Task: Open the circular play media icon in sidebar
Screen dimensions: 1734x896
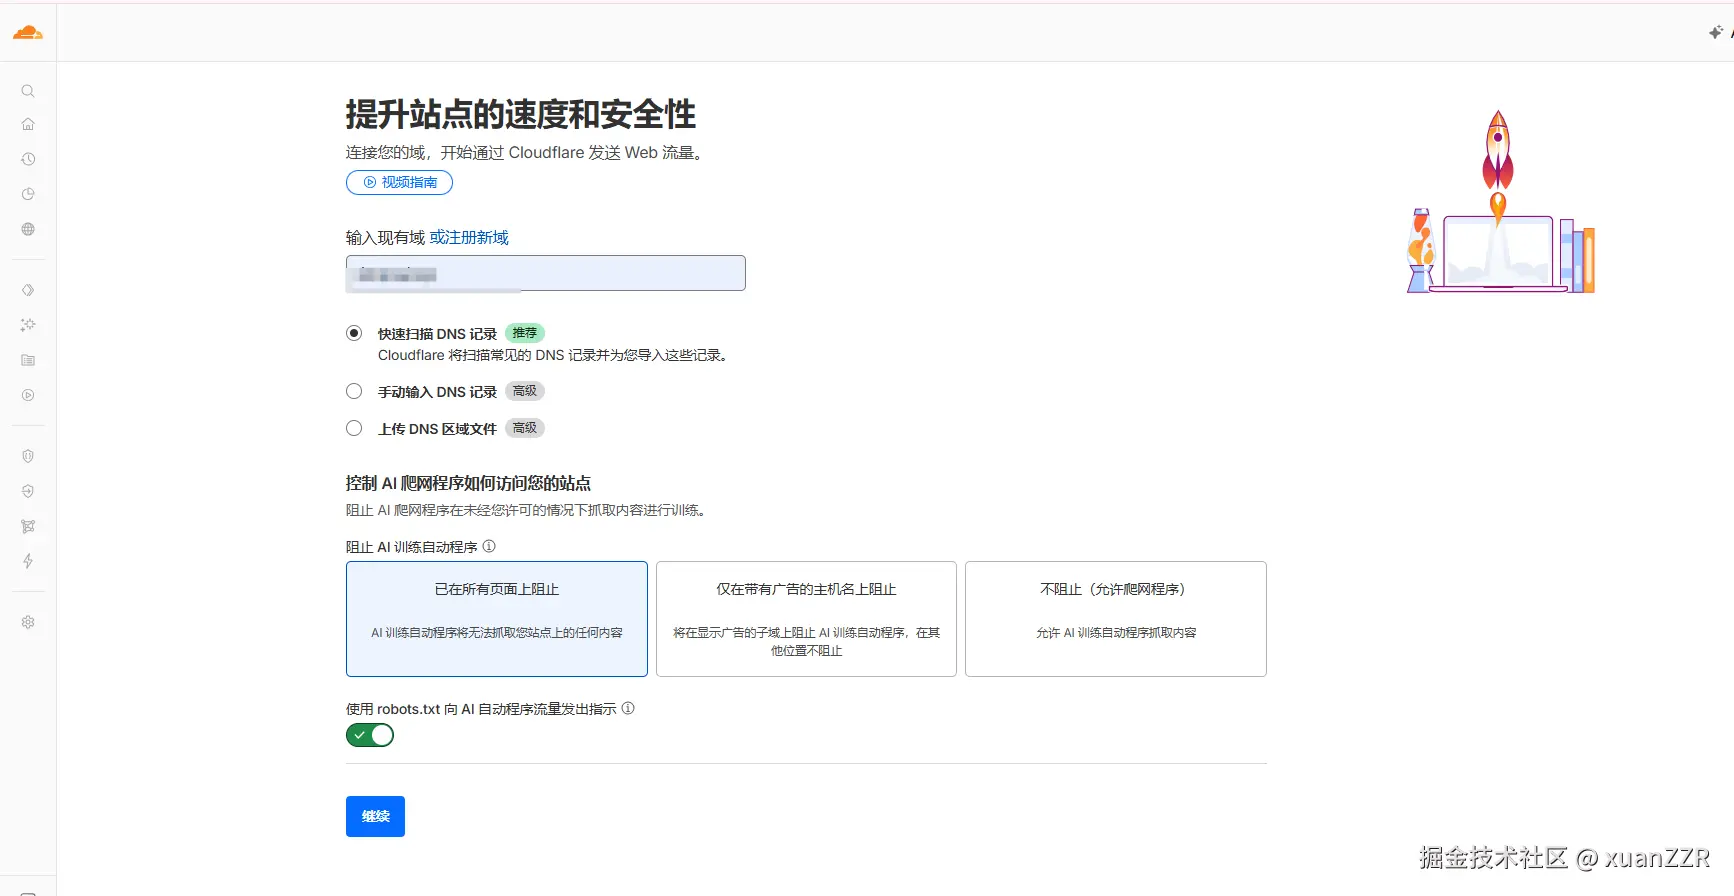Action: pos(28,395)
